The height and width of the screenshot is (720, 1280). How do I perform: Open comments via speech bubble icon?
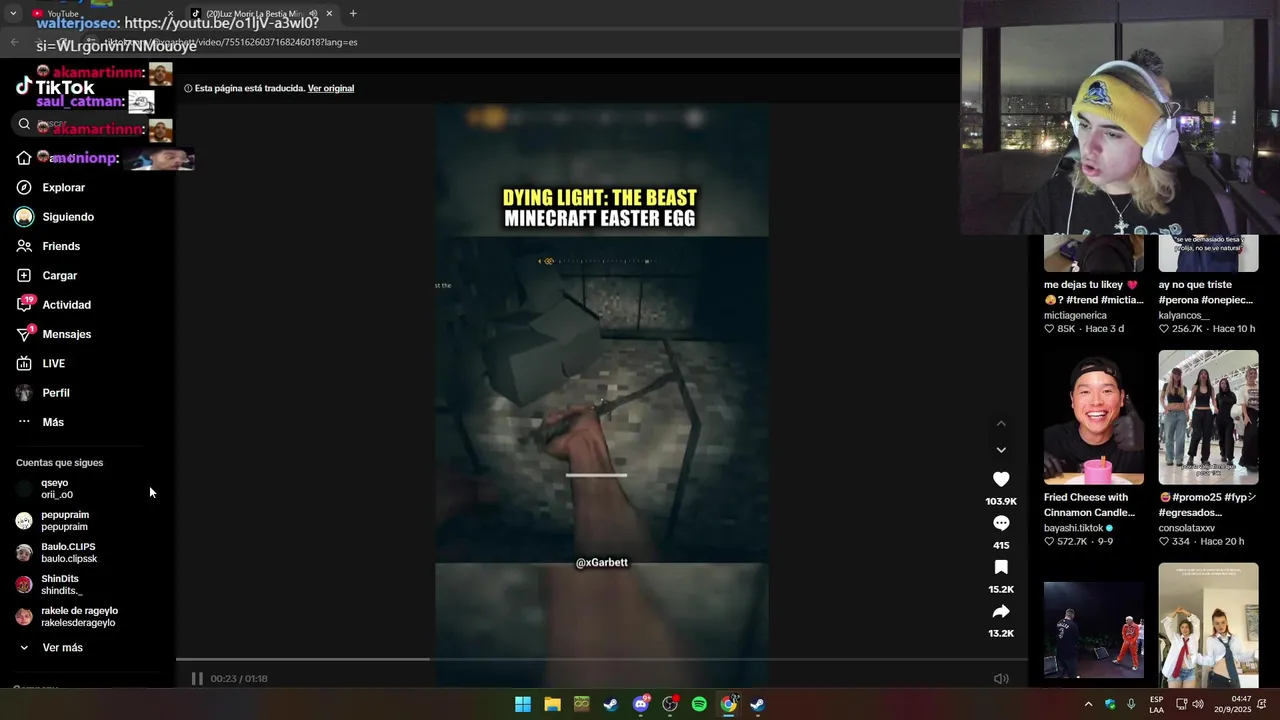1001,524
